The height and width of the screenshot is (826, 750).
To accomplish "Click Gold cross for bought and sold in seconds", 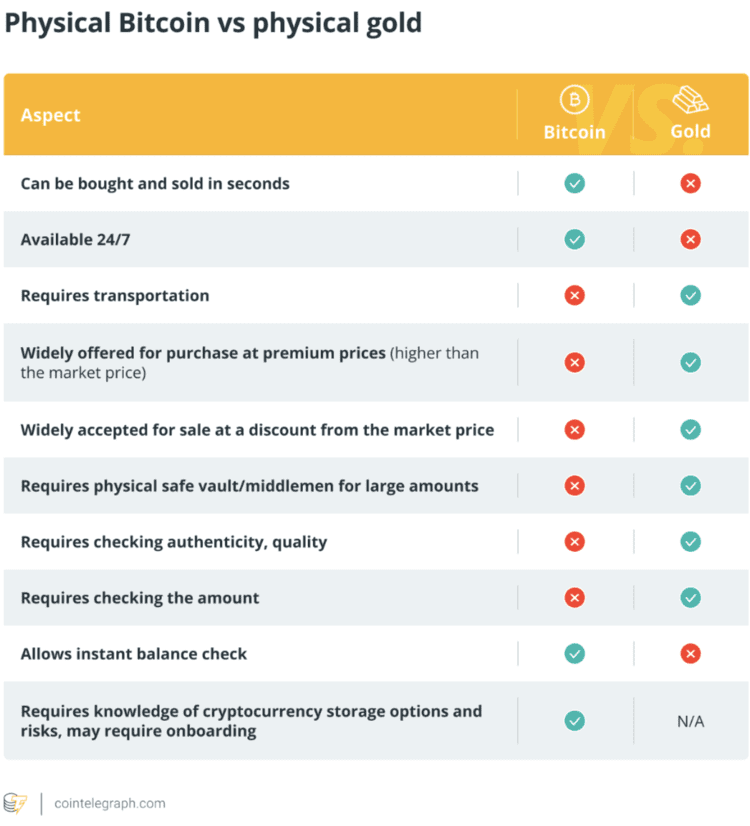I will tap(690, 183).
